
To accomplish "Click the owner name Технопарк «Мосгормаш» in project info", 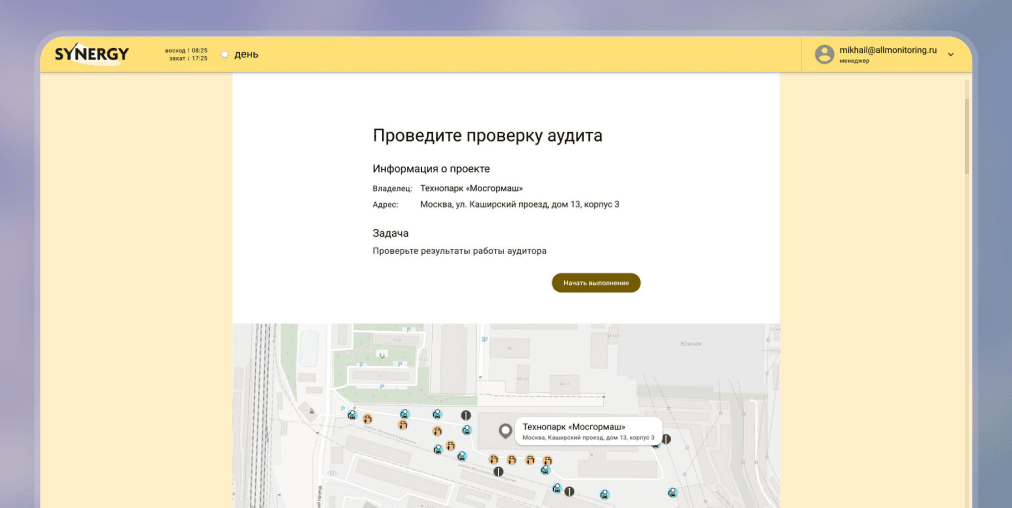I will pos(471,188).
